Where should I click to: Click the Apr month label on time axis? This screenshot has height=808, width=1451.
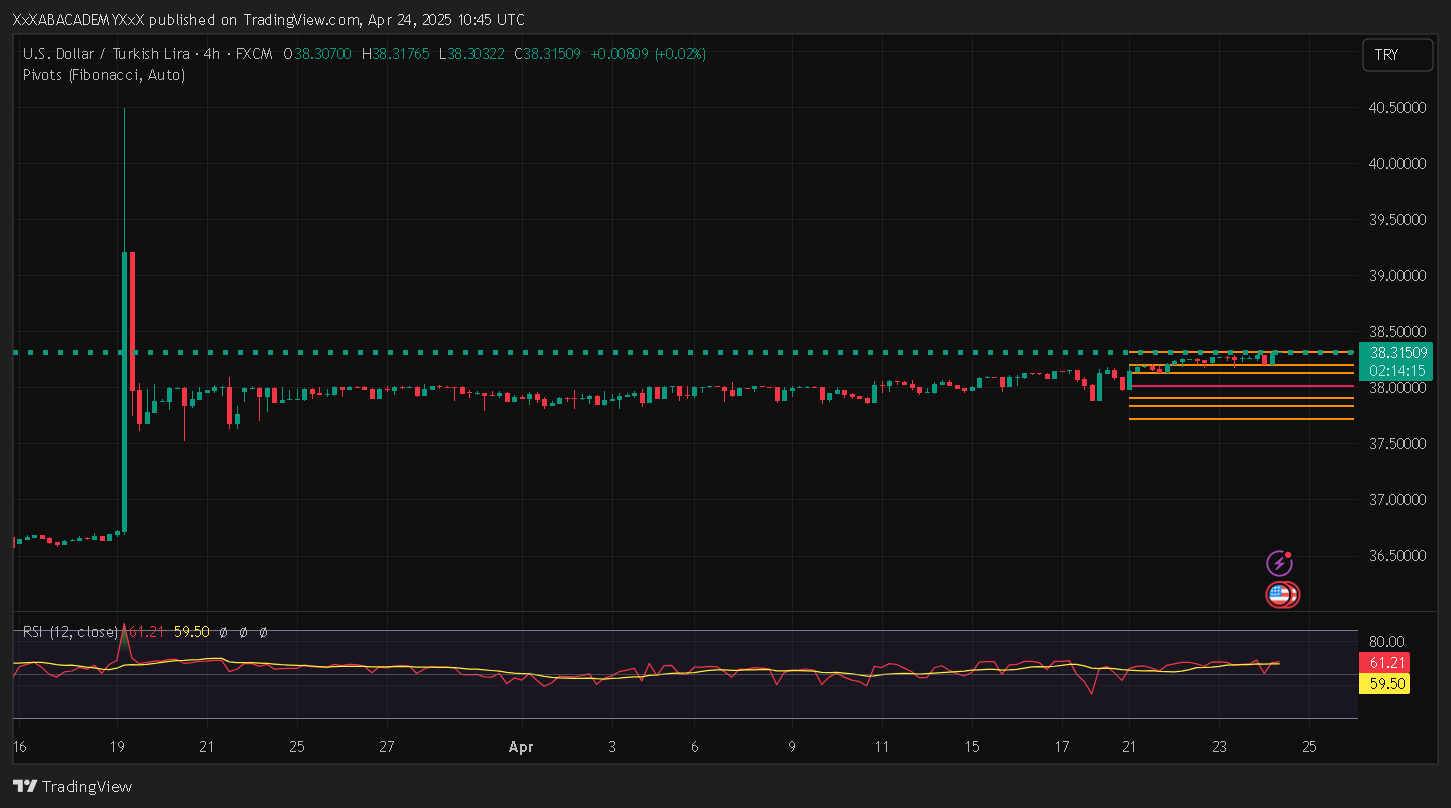pos(520,747)
